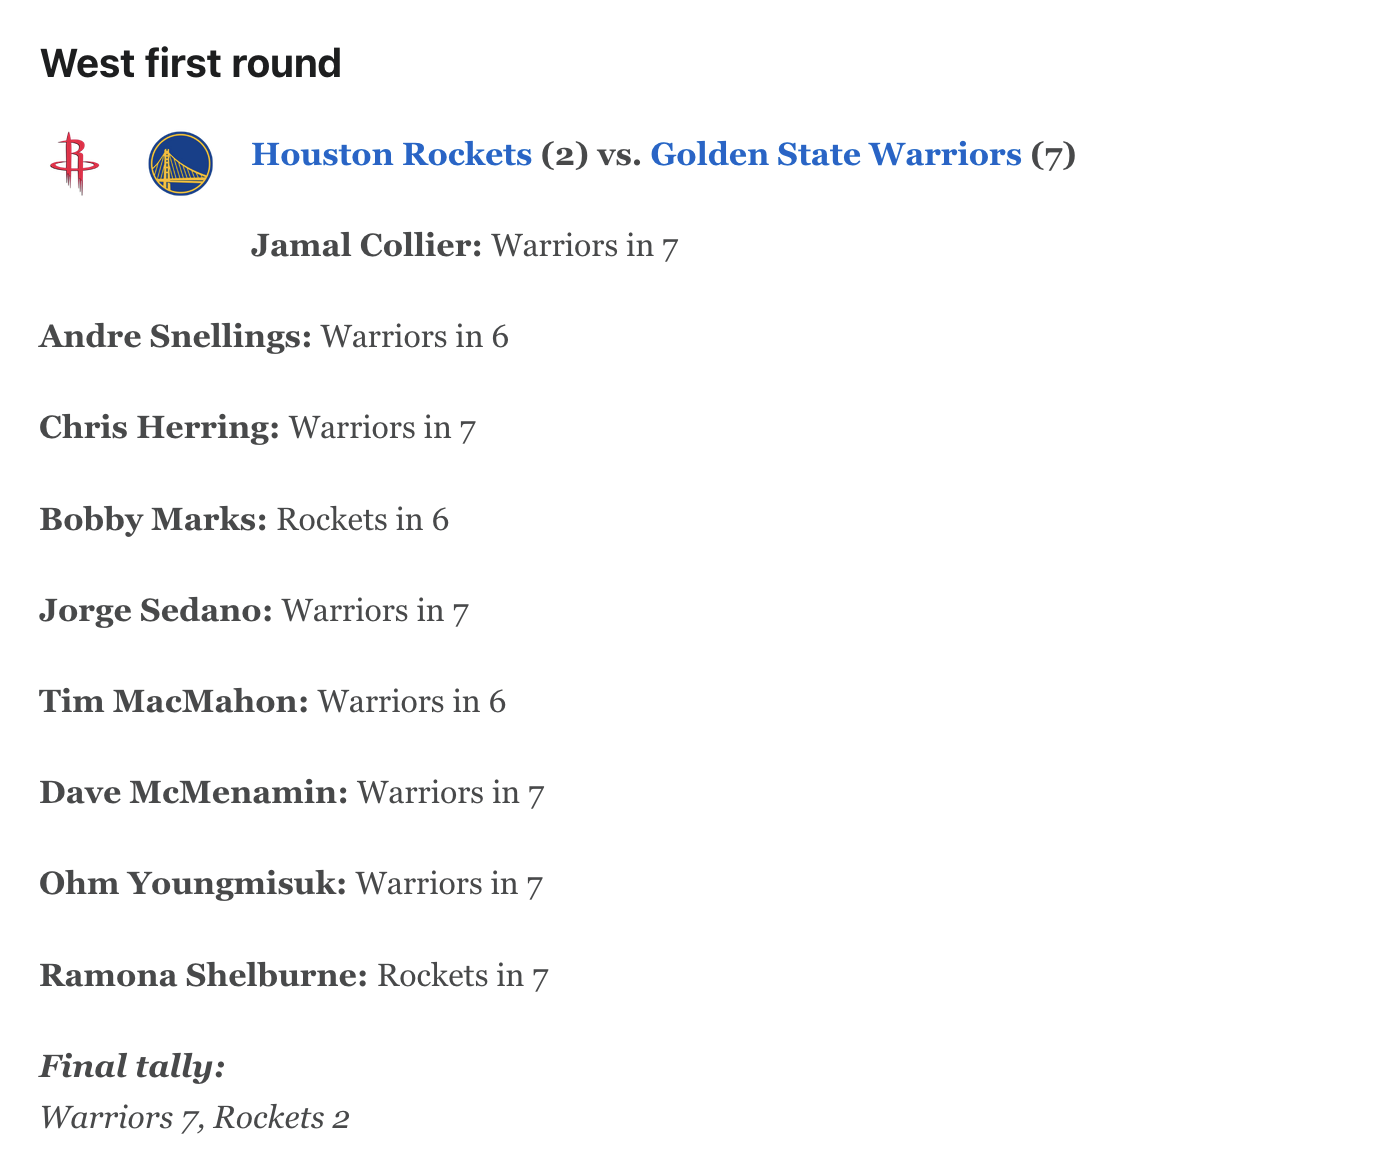Open the Houston Rockets team link
Image resolution: width=1374 pixels, height=1174 pixels.
391,155
